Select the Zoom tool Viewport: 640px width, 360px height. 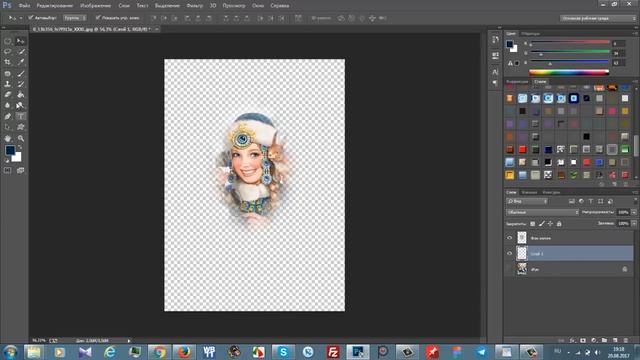(x=20, y=138)
